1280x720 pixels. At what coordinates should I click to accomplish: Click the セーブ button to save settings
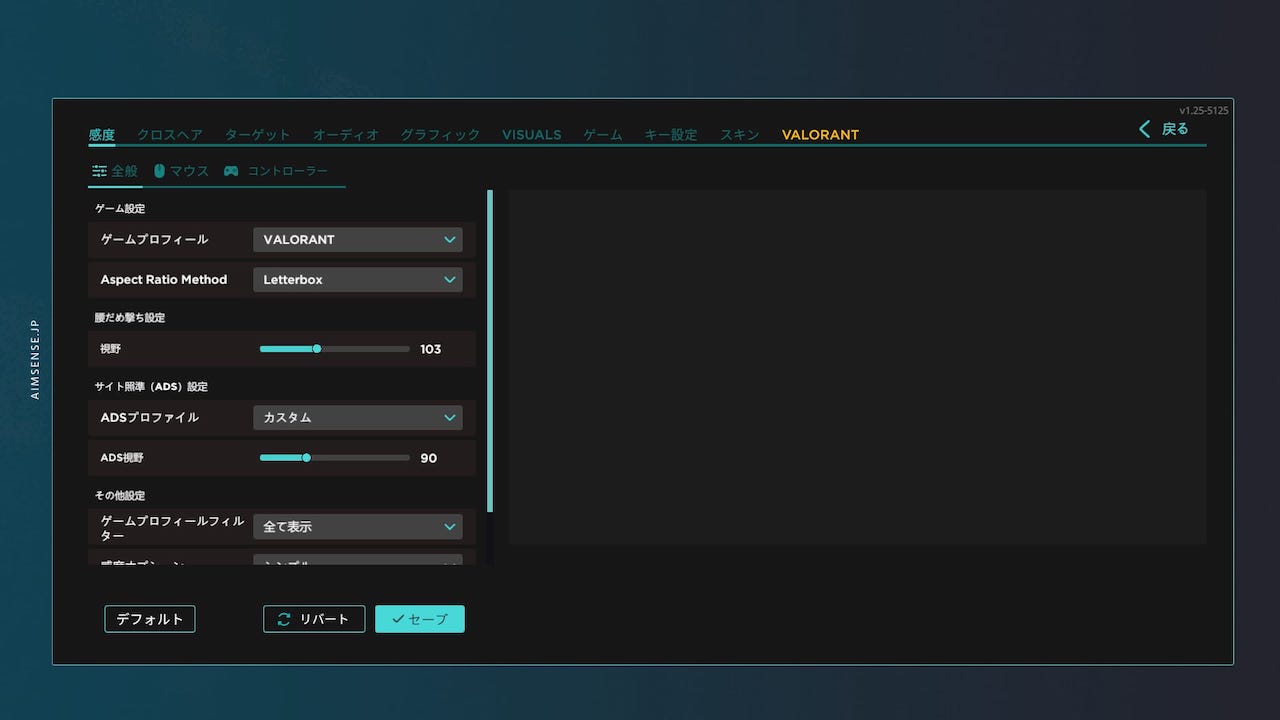(419, 619)
